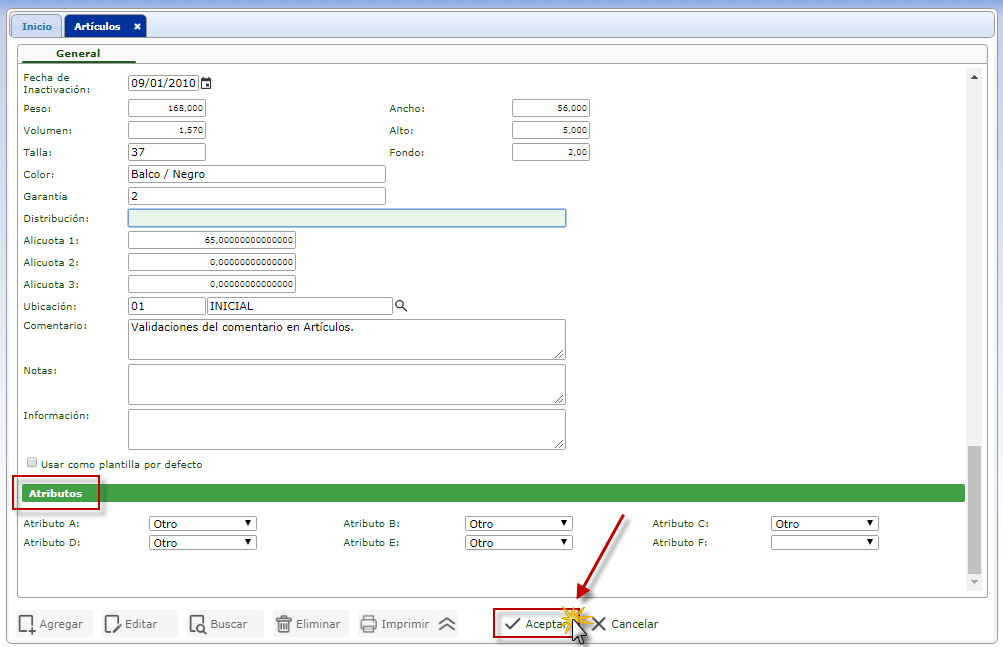
Task: Open the empty Atributo F dropdown
Action: [x=825, y=542]
